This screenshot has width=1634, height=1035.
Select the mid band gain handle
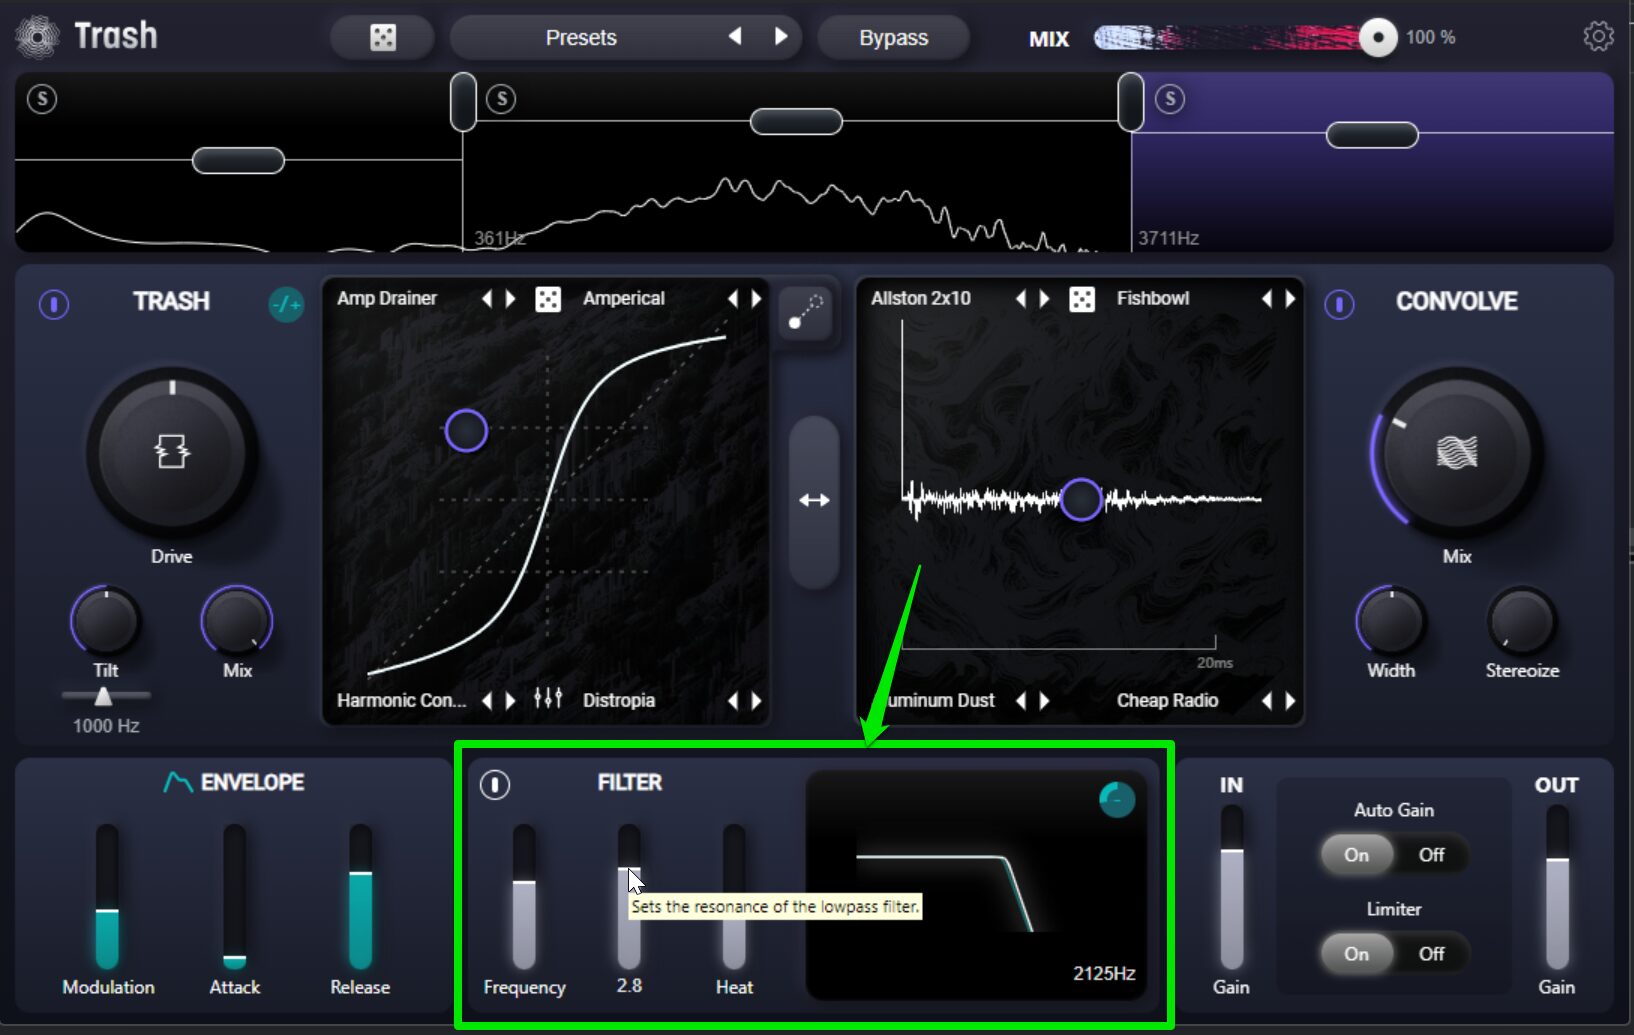(796, 122)
